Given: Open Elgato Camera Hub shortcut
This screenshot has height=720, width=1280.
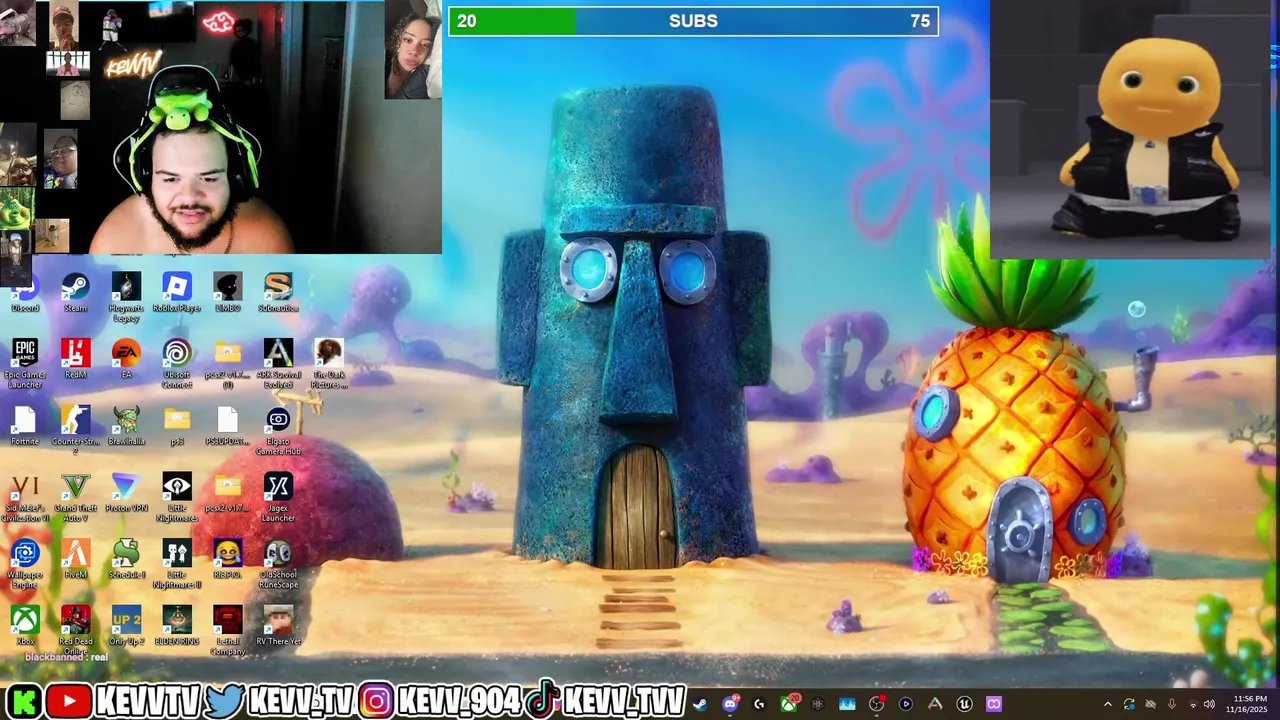Looking at the screenshot, I should tap(278, 432).
